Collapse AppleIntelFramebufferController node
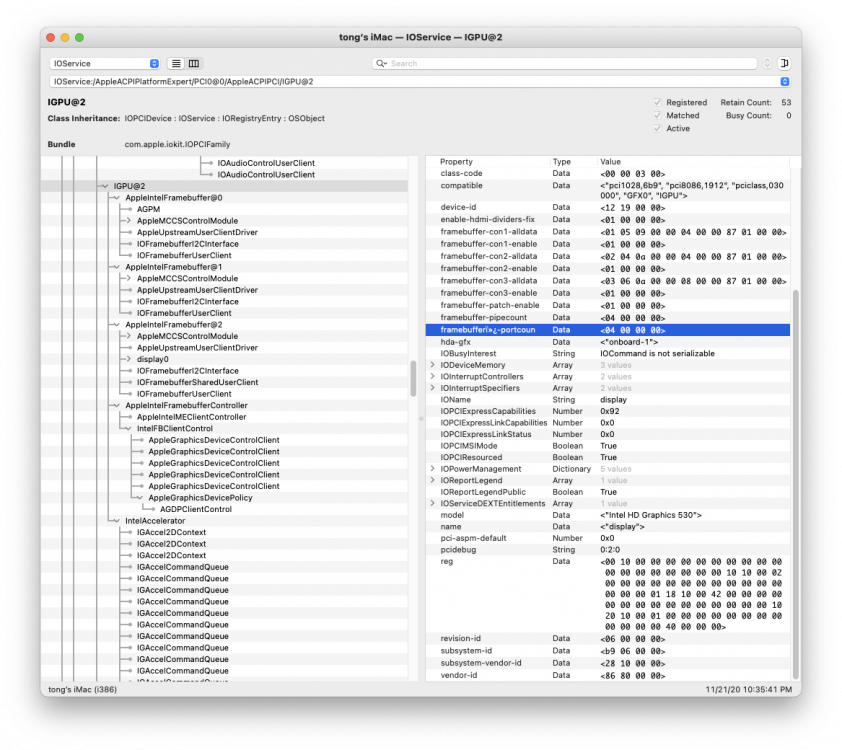The width and height of the screenshot is (842, 750). [117, 405]
